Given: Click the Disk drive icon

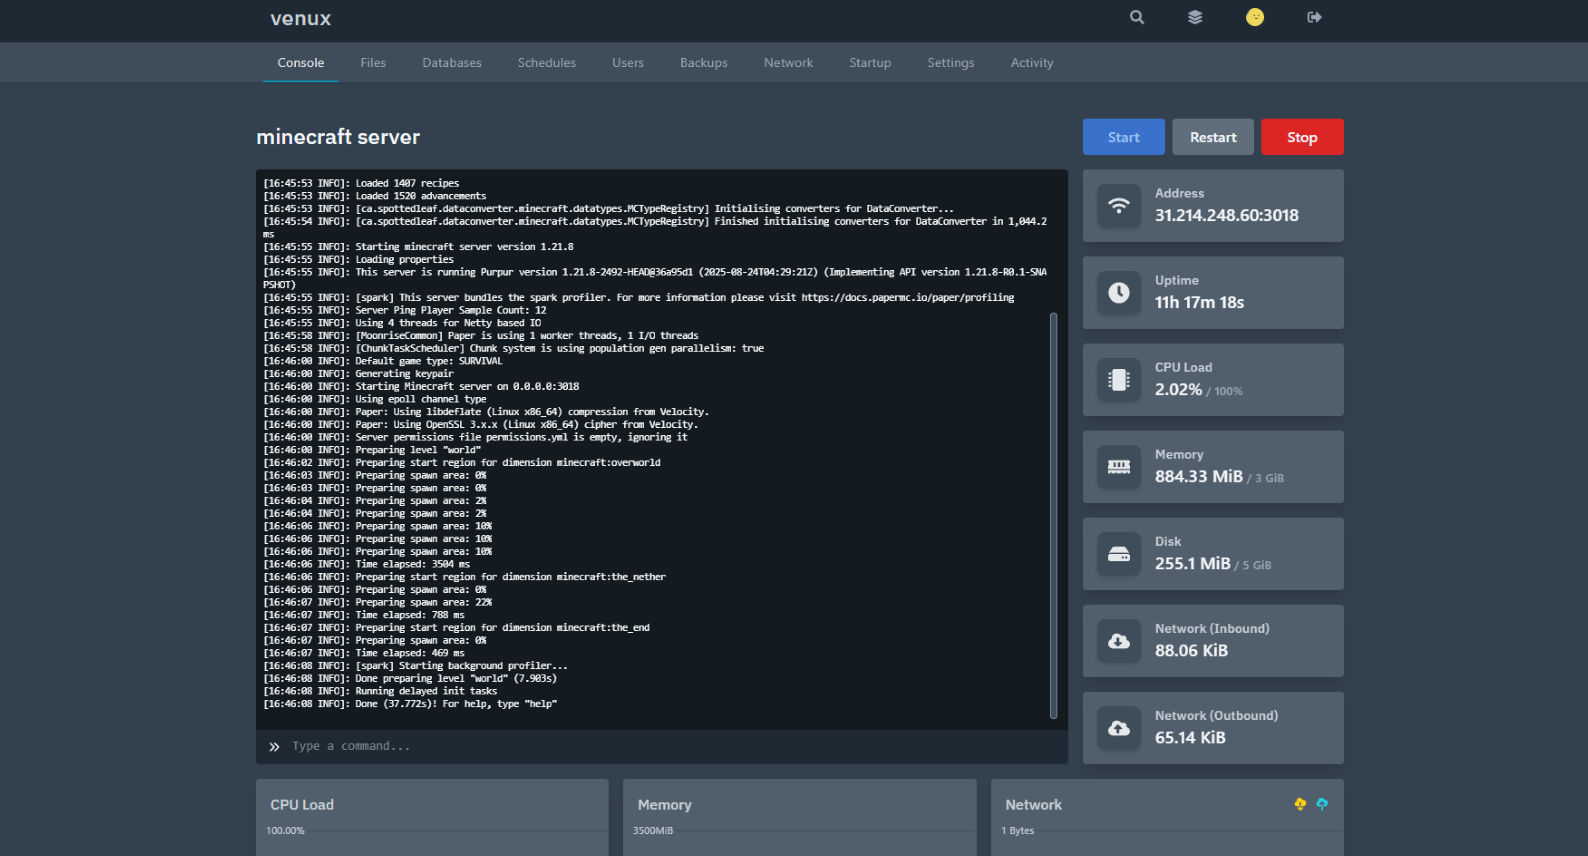Looking at the screenshot, I should (x=1119, y=554).
